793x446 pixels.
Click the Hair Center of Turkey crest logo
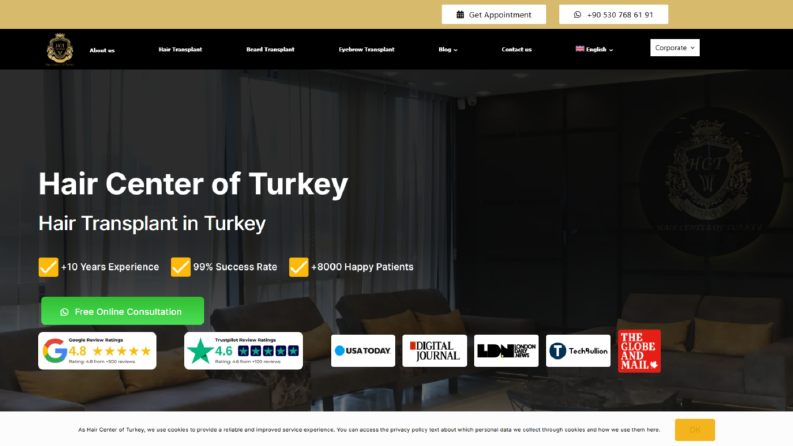tap(60, 50)
